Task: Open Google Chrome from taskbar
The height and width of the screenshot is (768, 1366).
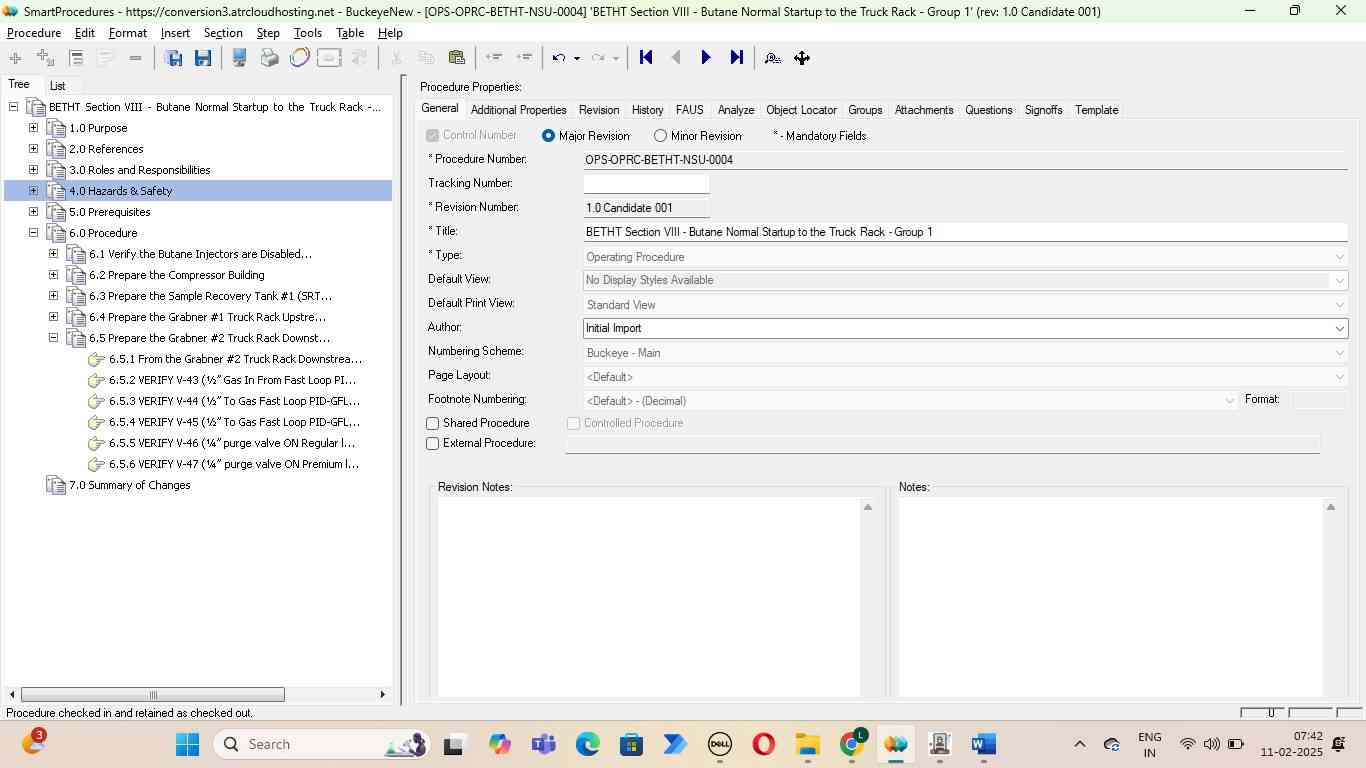Action: (853, 744)
